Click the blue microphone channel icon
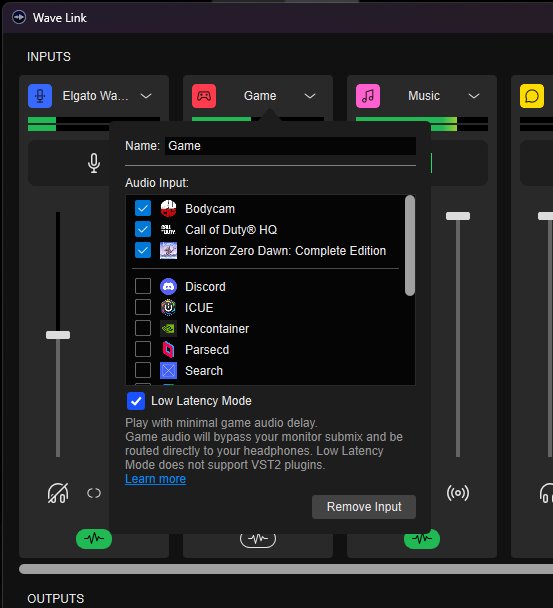Viewport: 553px width, 608px height. 40,96
